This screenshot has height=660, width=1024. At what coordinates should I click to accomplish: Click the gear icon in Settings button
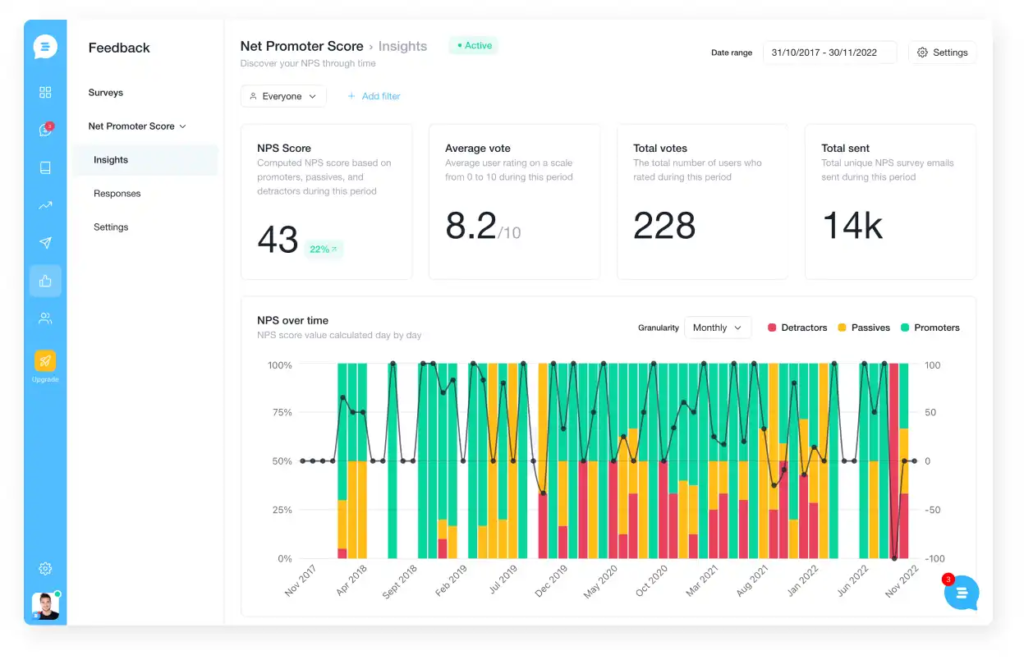point(922,52)
